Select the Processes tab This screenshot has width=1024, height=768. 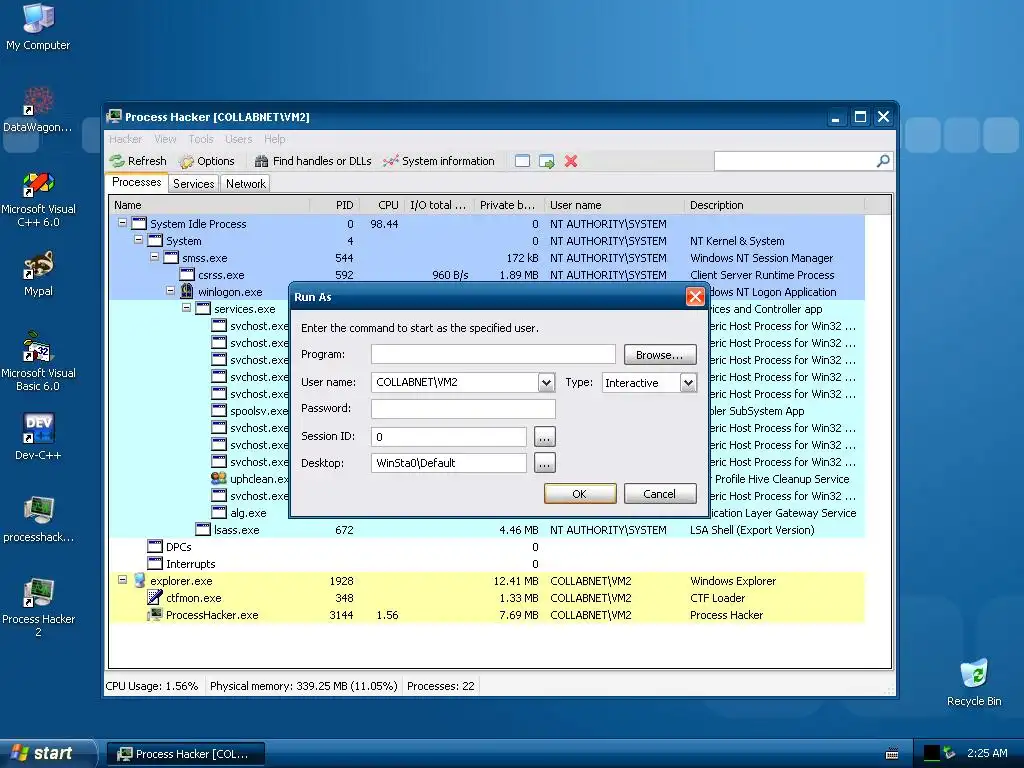click(136, 182)
